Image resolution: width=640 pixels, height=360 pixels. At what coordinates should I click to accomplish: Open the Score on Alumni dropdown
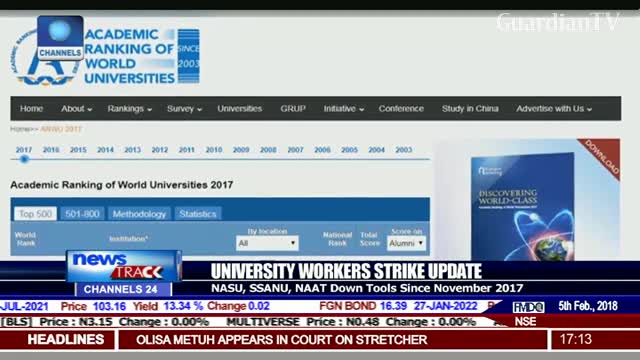406,243
